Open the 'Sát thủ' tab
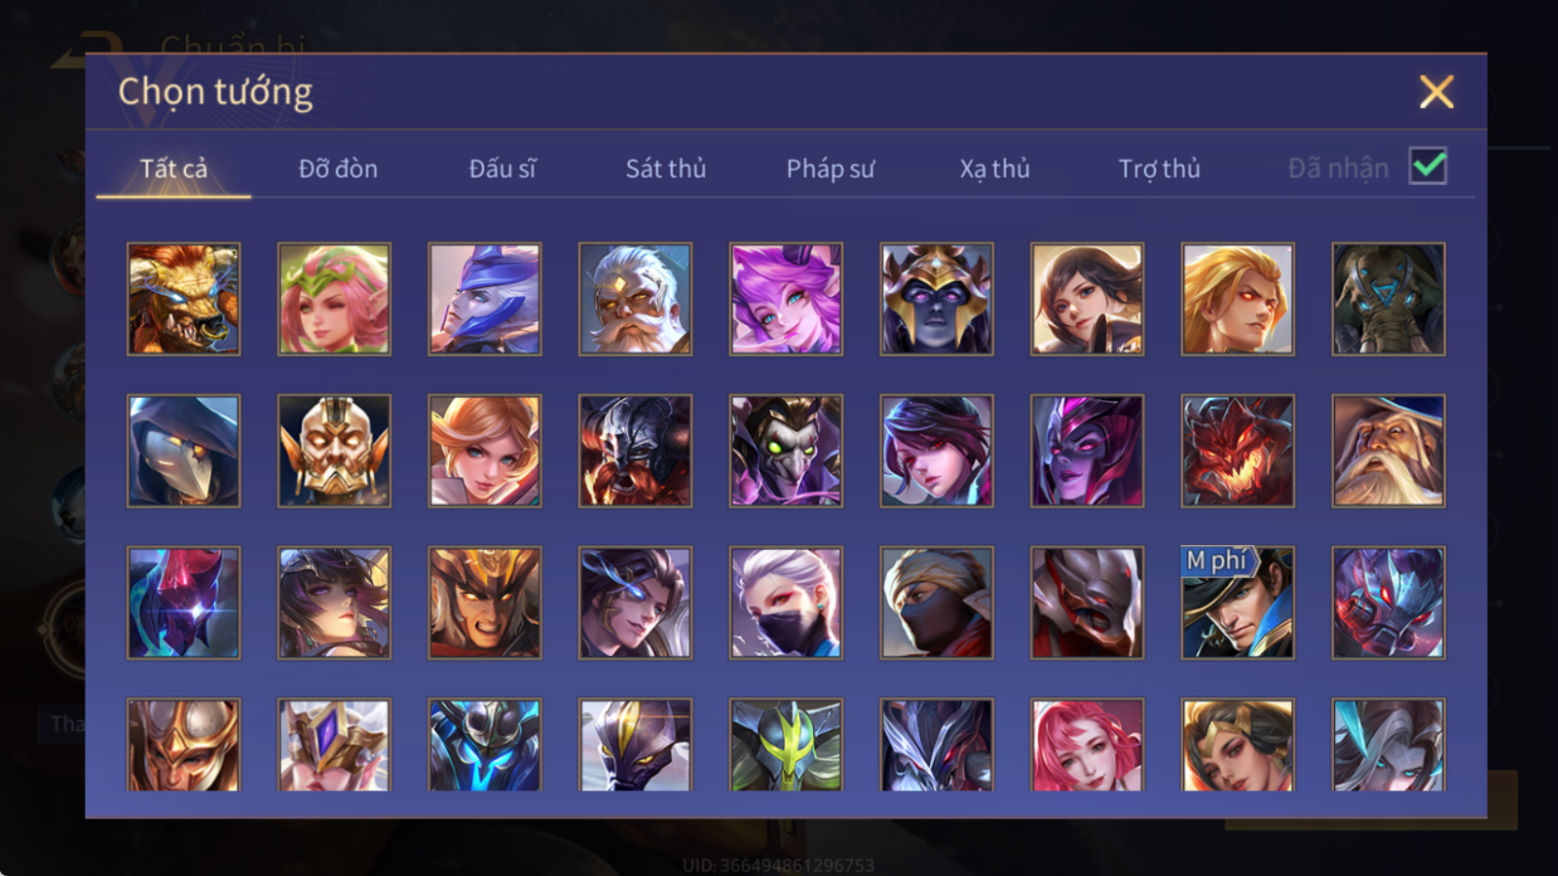This screenshot has height=876, width=1558. point(666,169)
